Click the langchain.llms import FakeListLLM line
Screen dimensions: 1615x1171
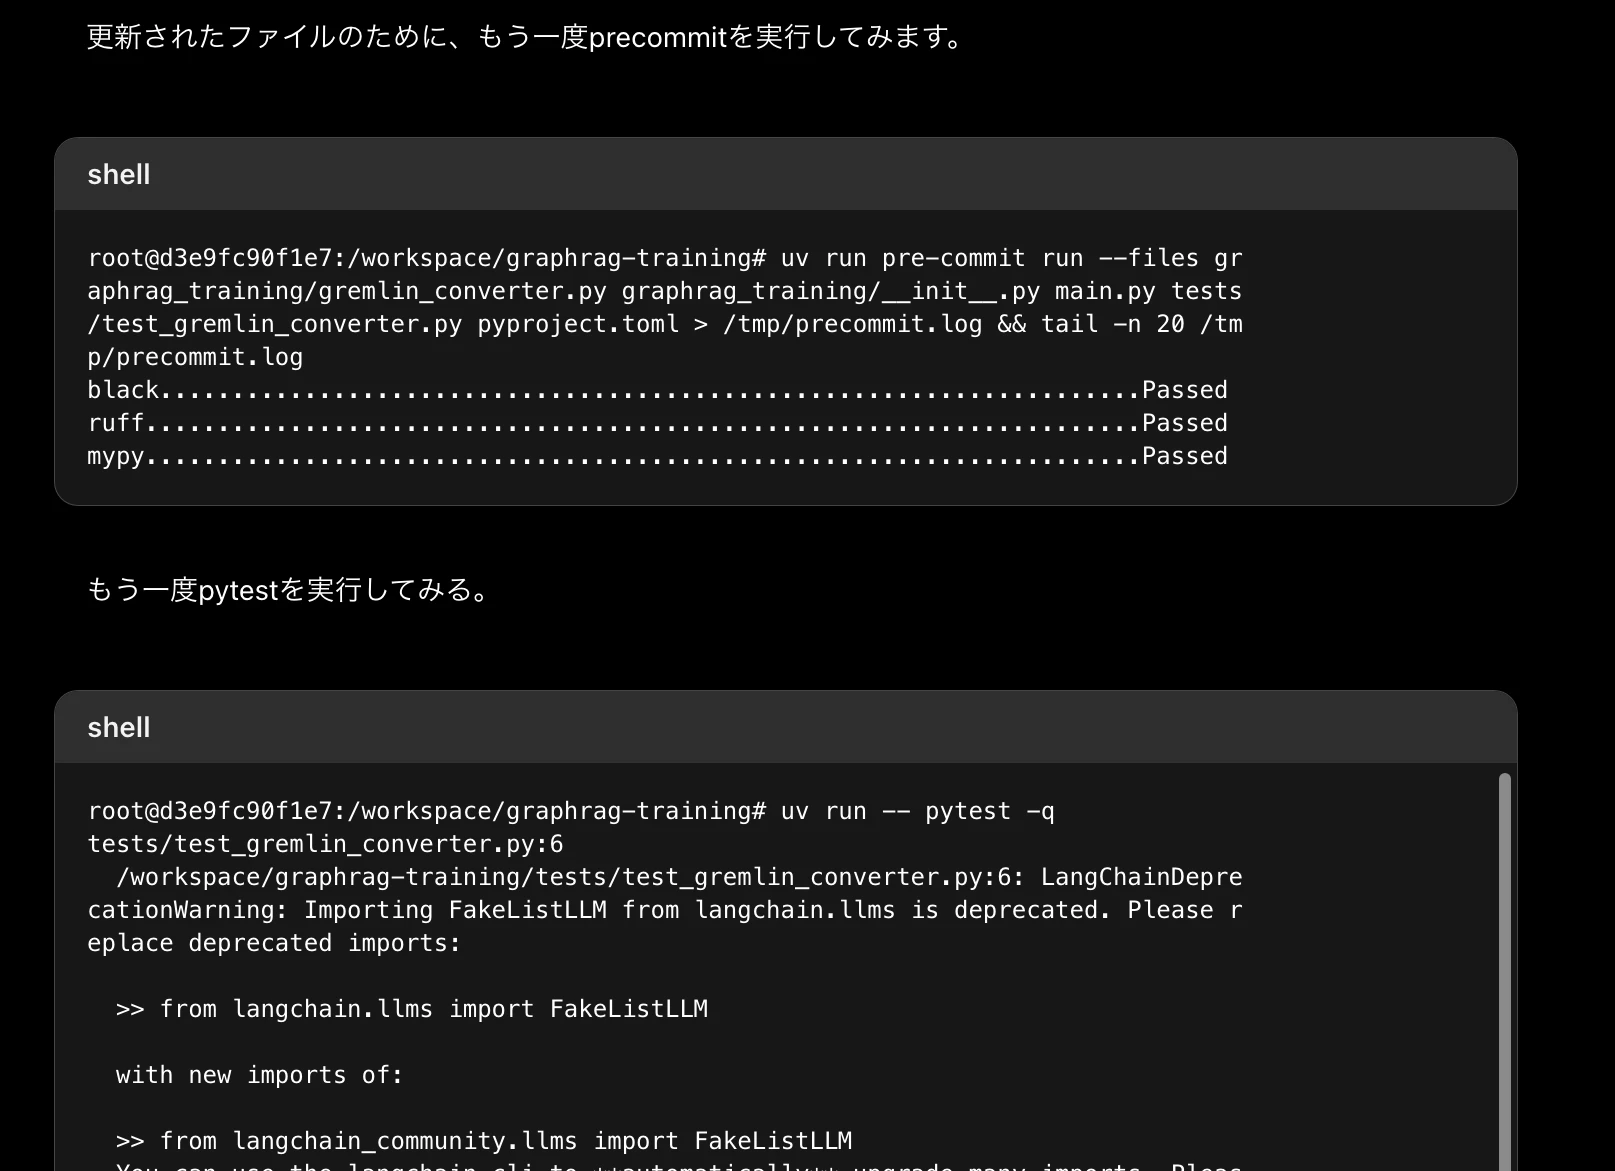coord(412,1009)
